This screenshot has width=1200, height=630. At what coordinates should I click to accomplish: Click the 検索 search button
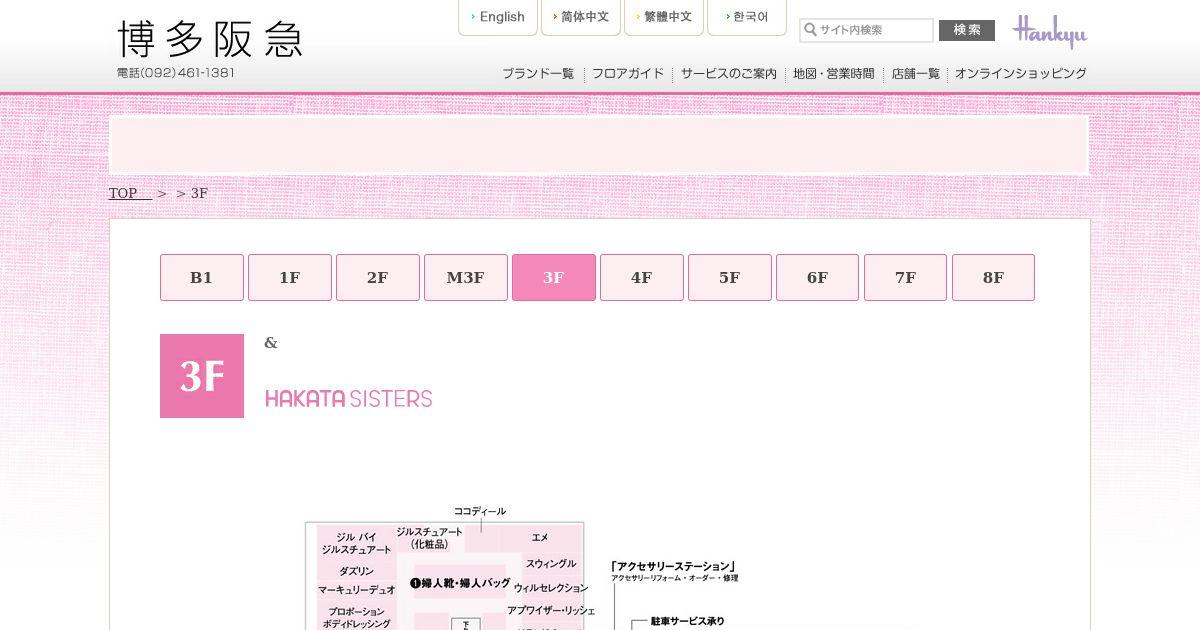point(967,30)
